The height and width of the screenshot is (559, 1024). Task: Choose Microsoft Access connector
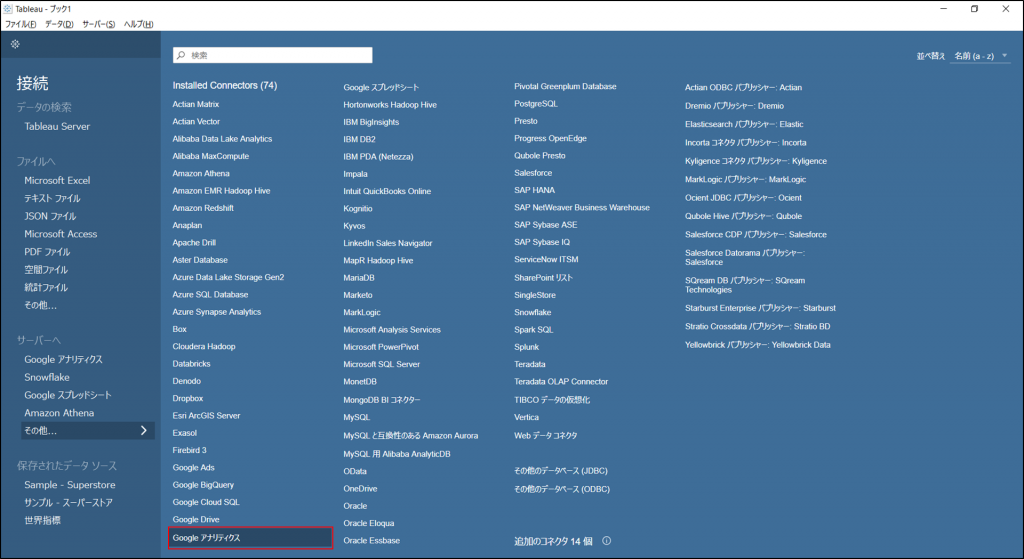pyautogui.click(x=60, y=234)
